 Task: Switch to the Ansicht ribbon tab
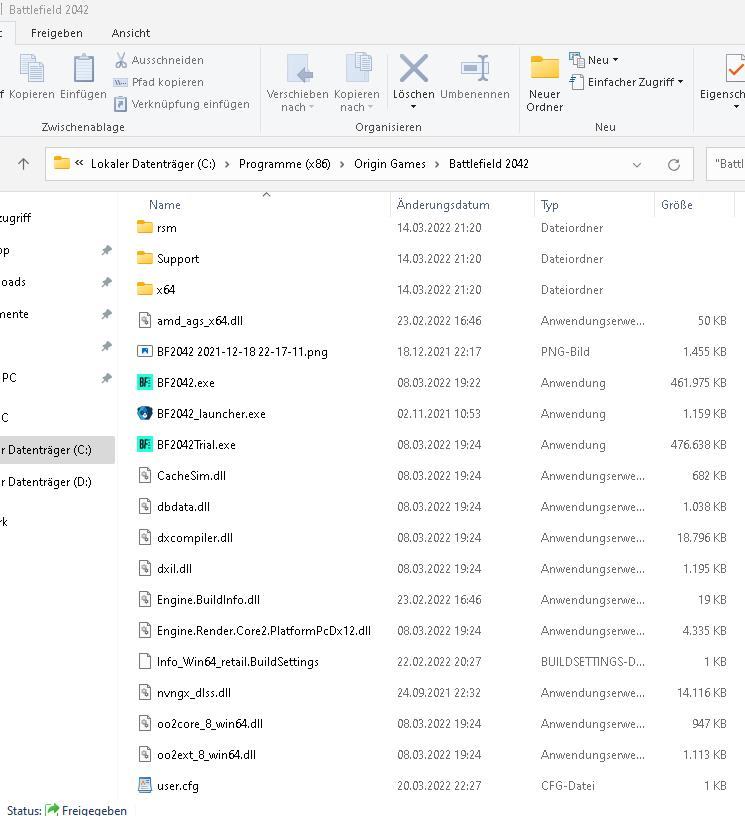tap(131, 33)
